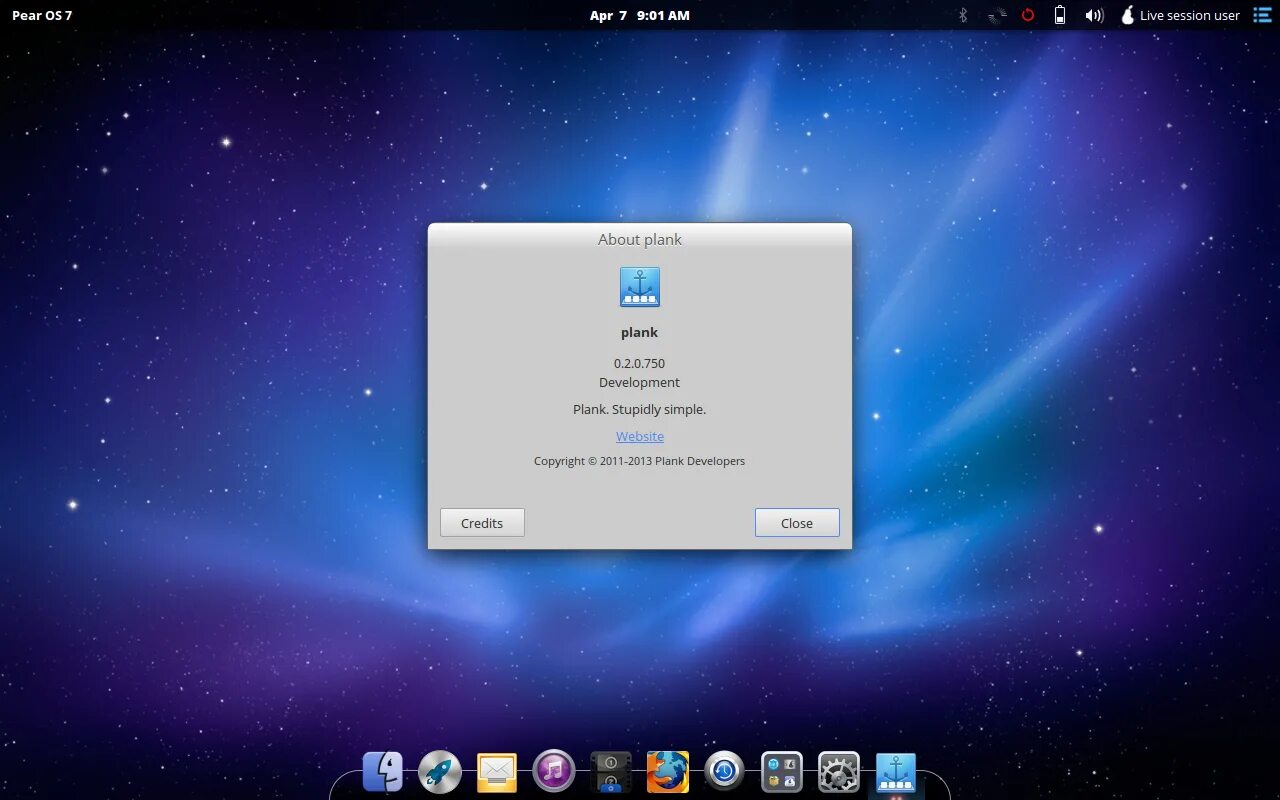Viewport: 1280px width, 800px height.
Task: Launch the purple music player in the dock
Action: point(554,771)
